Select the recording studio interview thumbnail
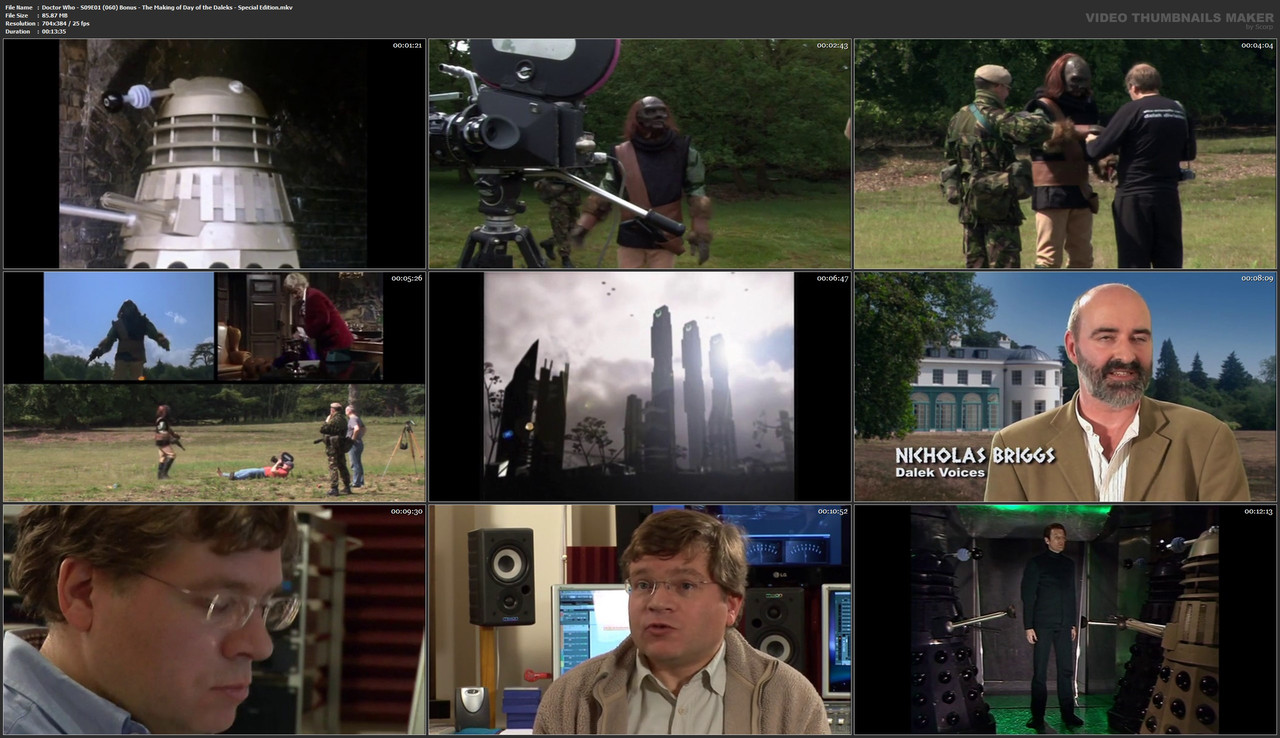Screen dimensions: 1280x738 pos(639,620)
